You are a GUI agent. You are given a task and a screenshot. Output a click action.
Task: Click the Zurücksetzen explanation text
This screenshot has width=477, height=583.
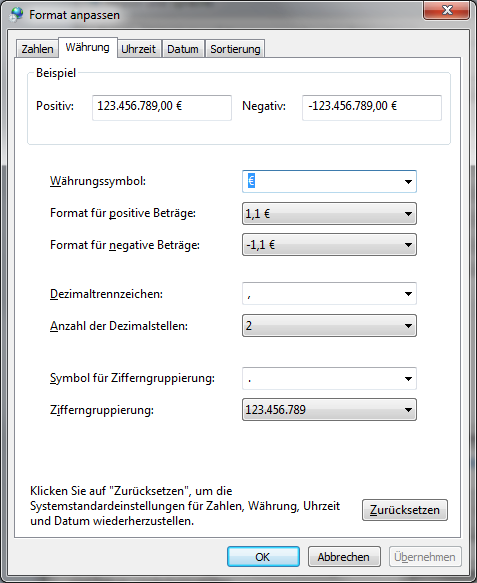click(185, 506)
